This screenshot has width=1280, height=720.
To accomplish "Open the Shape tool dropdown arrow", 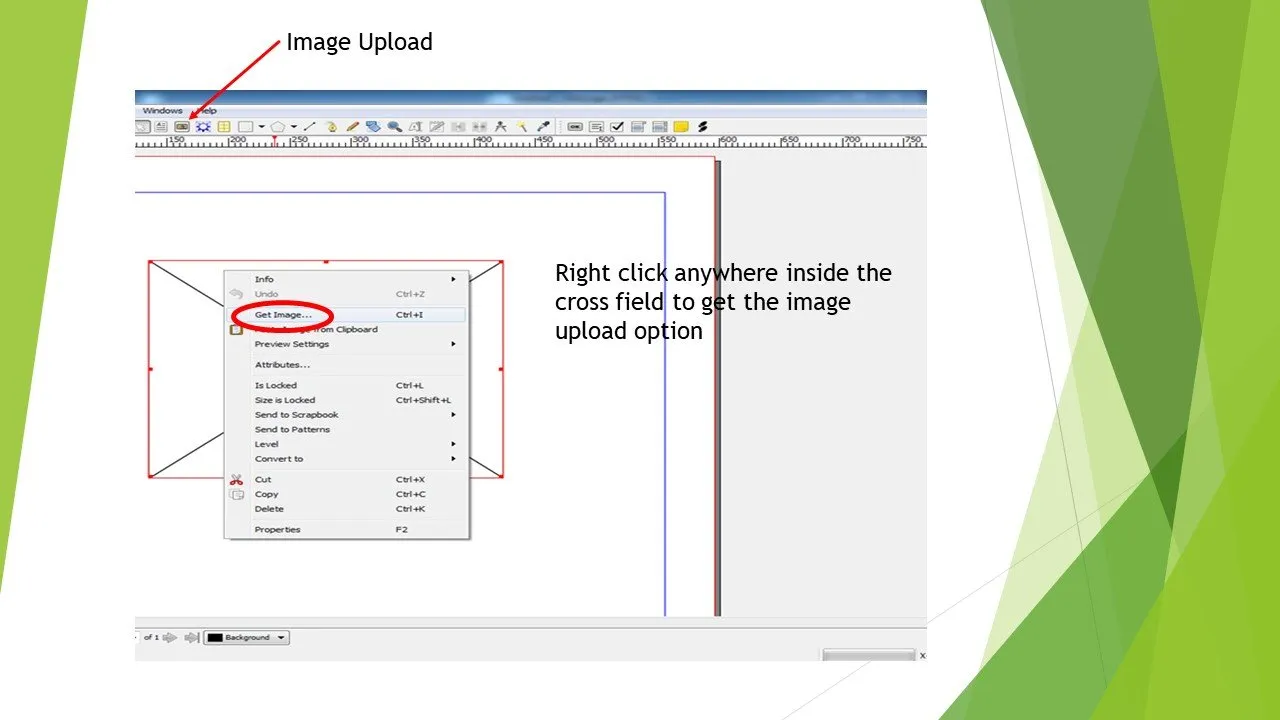I will (x=261, y=127).
